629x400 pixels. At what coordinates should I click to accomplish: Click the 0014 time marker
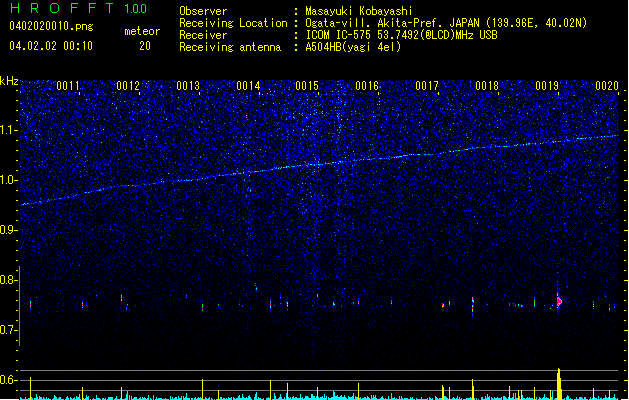click(x=248, y=86)
